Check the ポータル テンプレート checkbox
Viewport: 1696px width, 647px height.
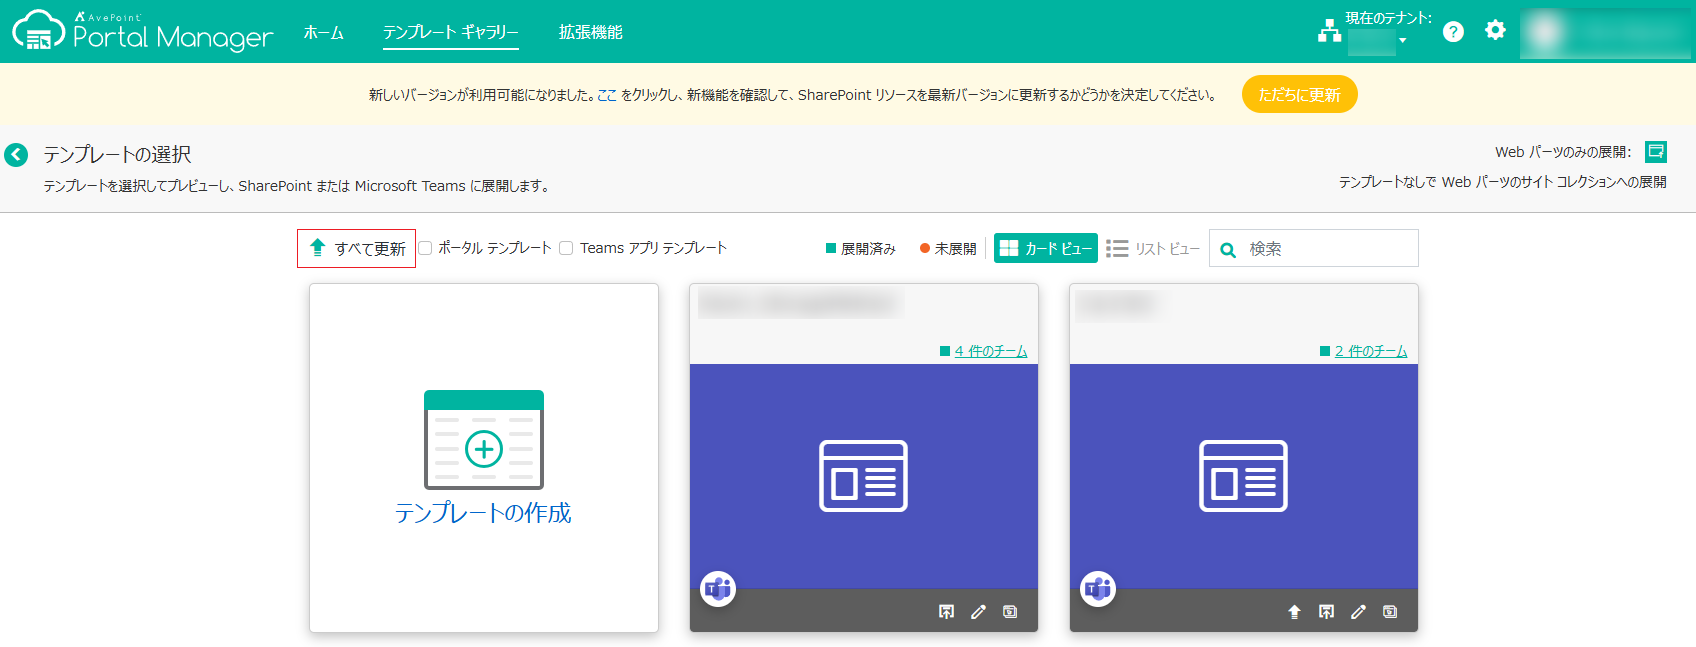click(425, 248)
